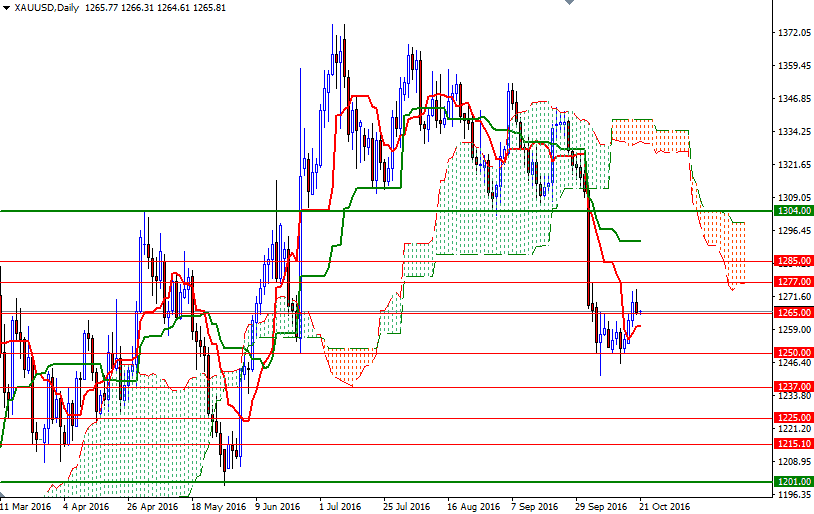Click the 1271.60 price scale value

point(794,296)
